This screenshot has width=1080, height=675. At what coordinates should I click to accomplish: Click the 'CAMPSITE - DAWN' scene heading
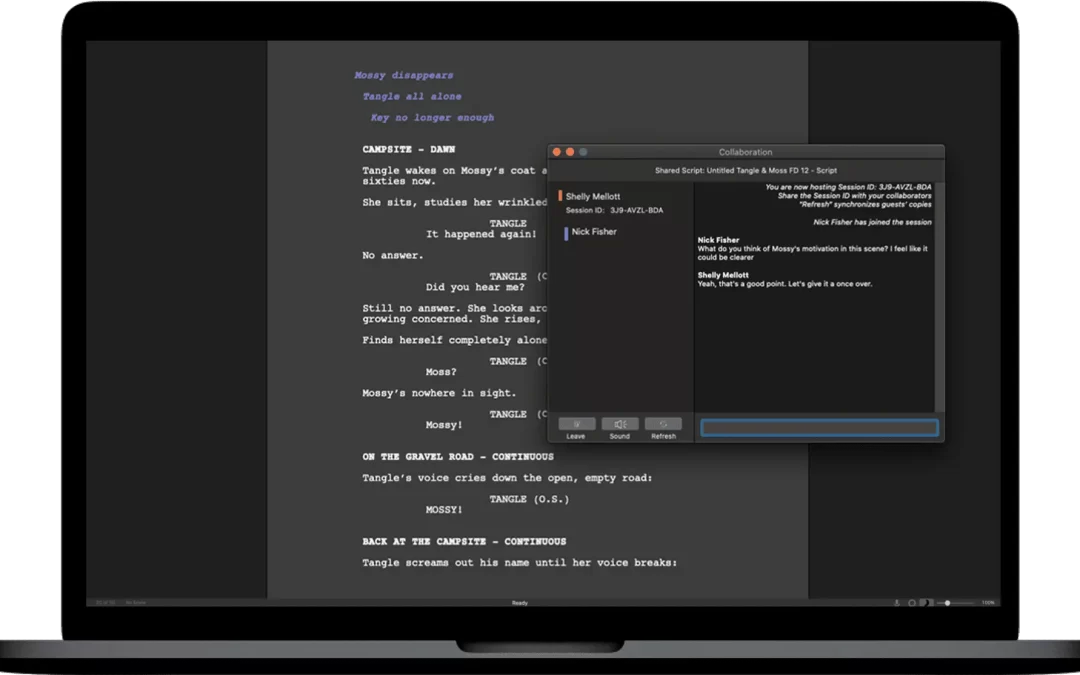pyautogui.click(x=408, y=150)
